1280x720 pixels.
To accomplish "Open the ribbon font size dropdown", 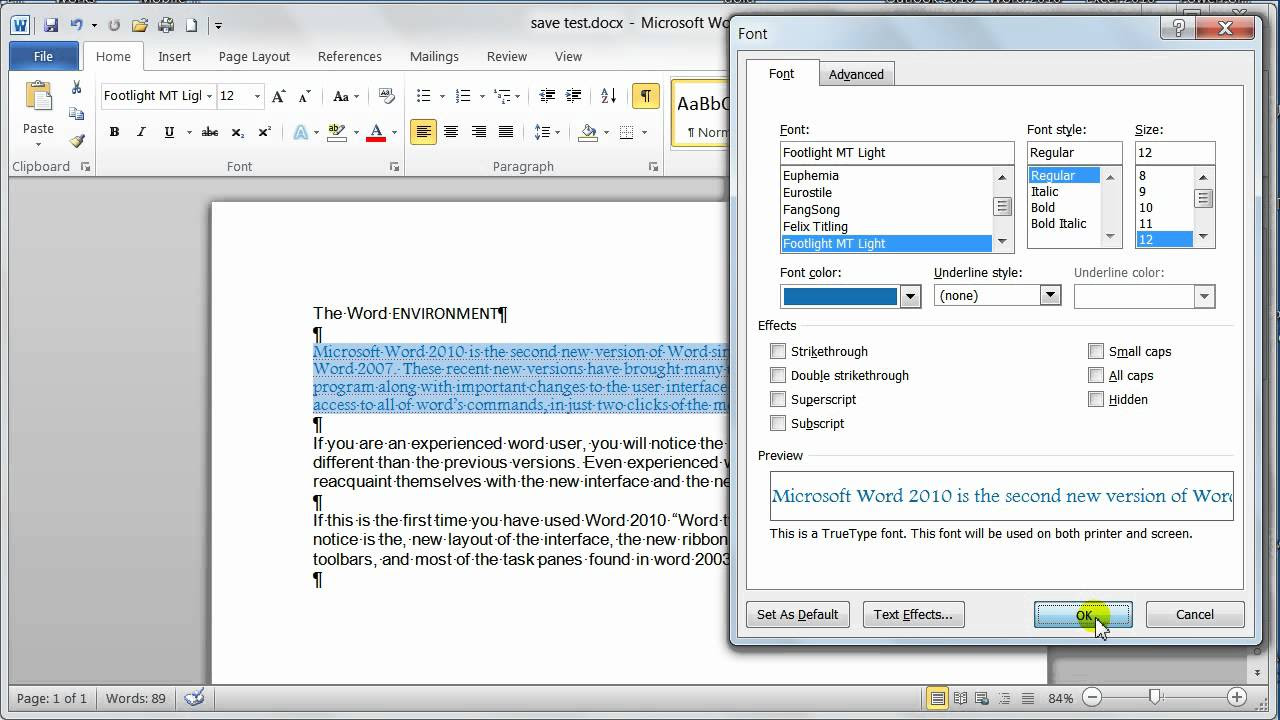I will pyautogui.click(x=257, y=96).
